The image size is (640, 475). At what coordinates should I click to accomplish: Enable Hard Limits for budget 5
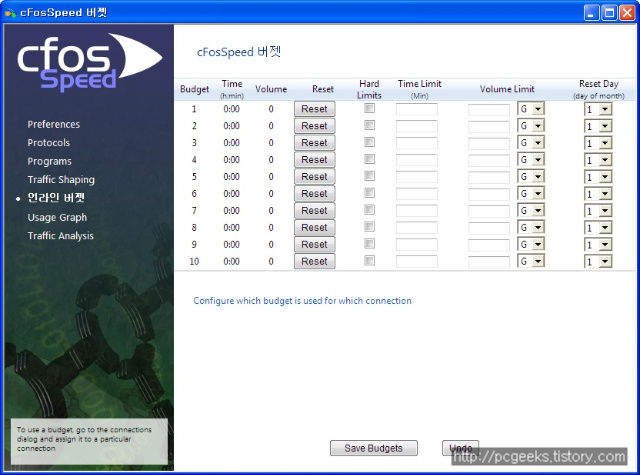click(369, 176)
